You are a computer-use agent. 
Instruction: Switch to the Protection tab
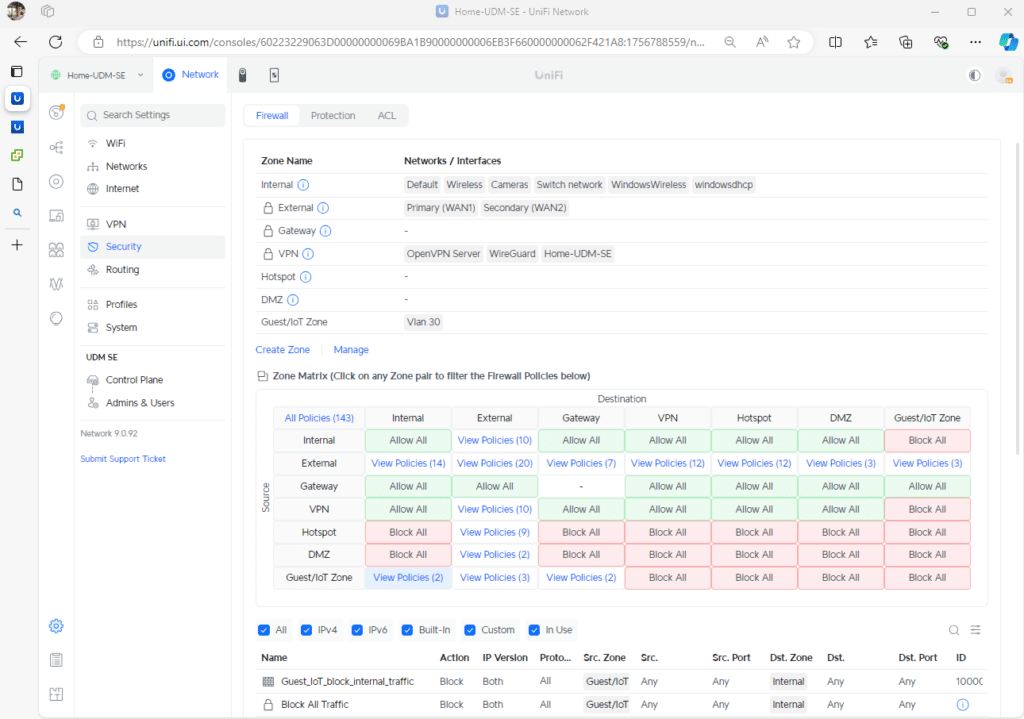click(x=333, y=116)
